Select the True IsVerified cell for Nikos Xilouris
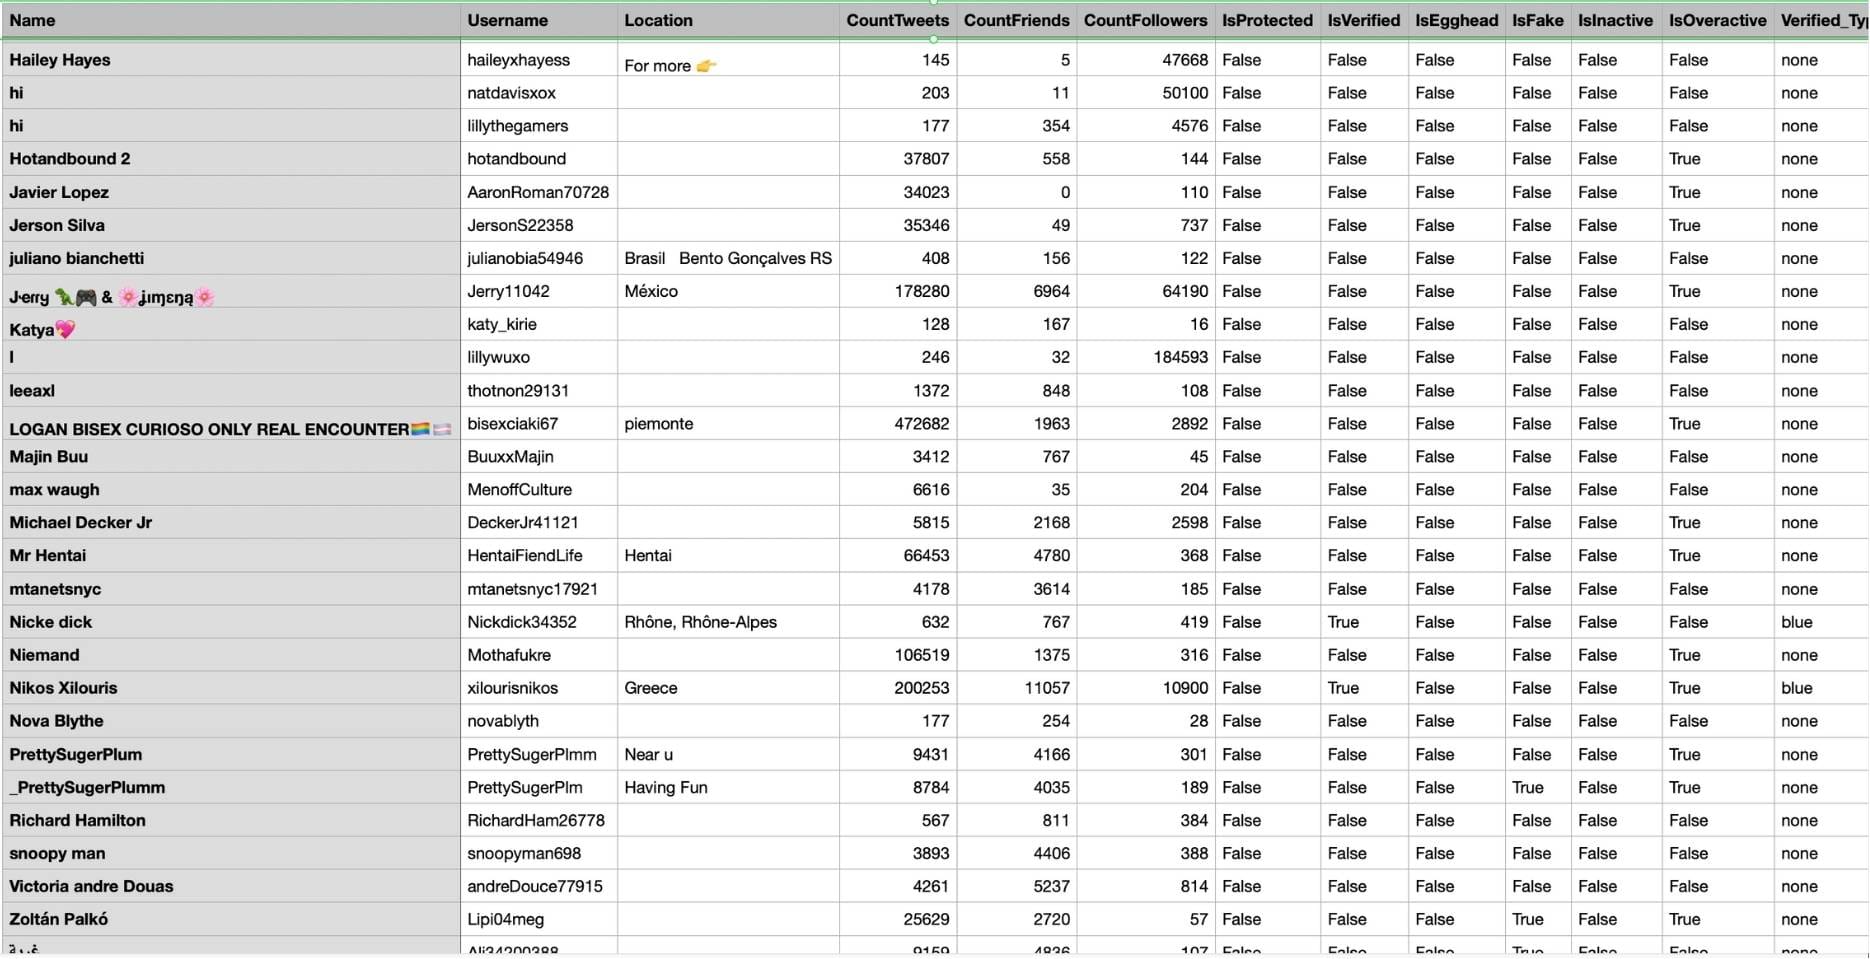Viewport: 1870px width, 959px height. point(1343,688)
